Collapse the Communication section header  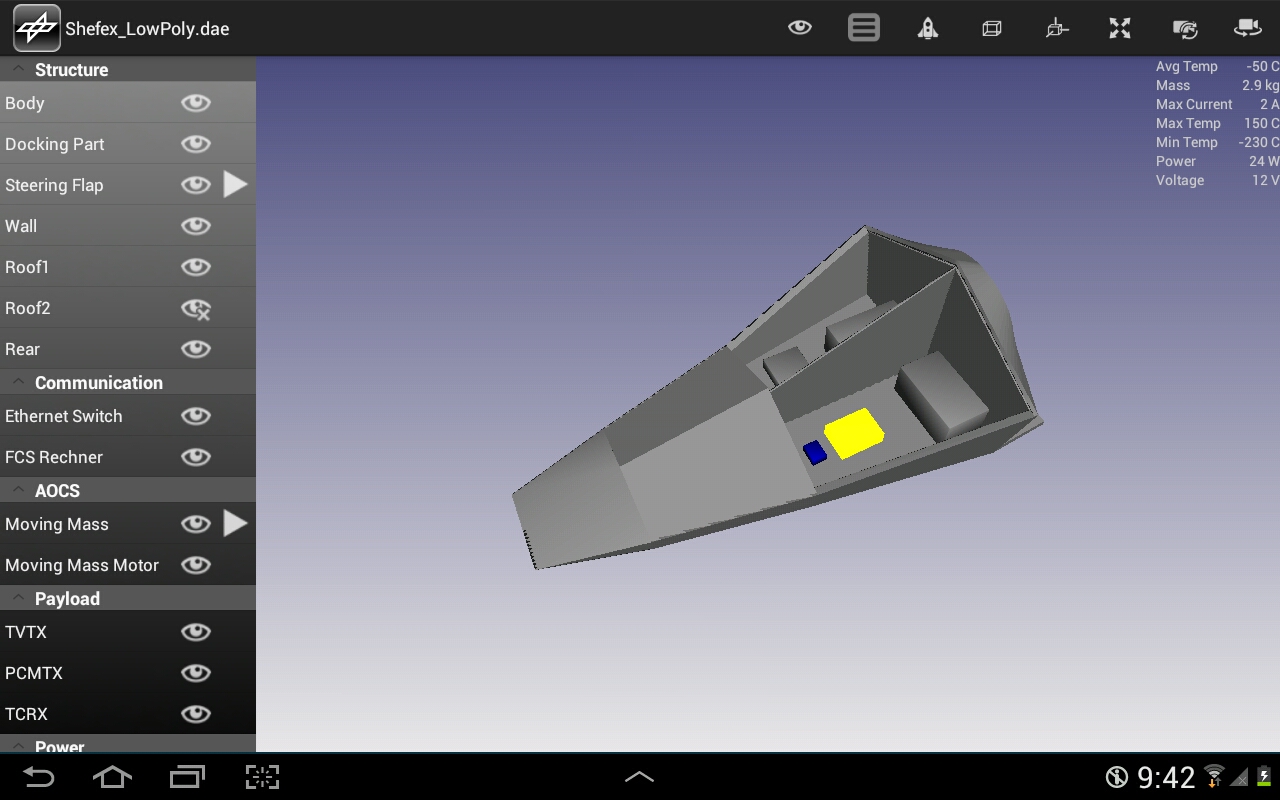20,383
